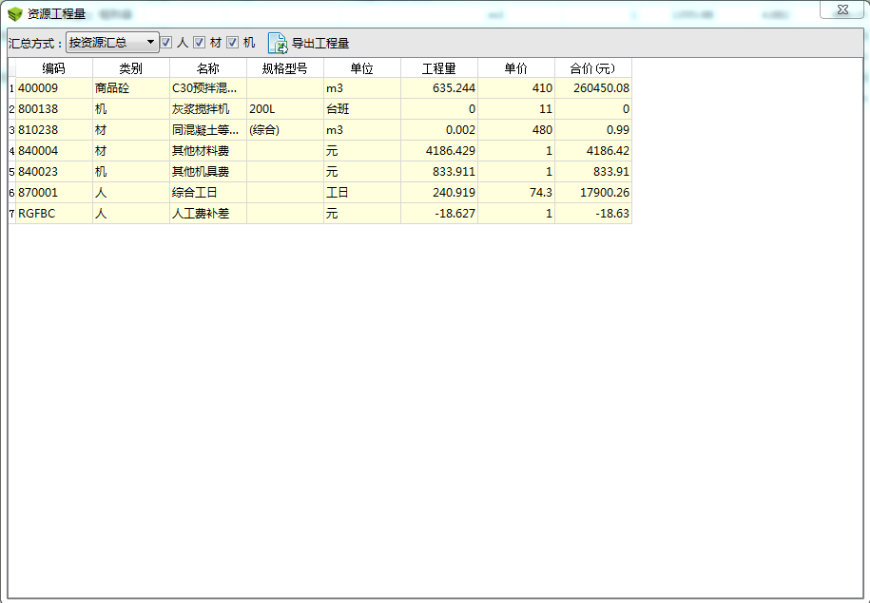Click the 类别 column header

coord(131,68)
